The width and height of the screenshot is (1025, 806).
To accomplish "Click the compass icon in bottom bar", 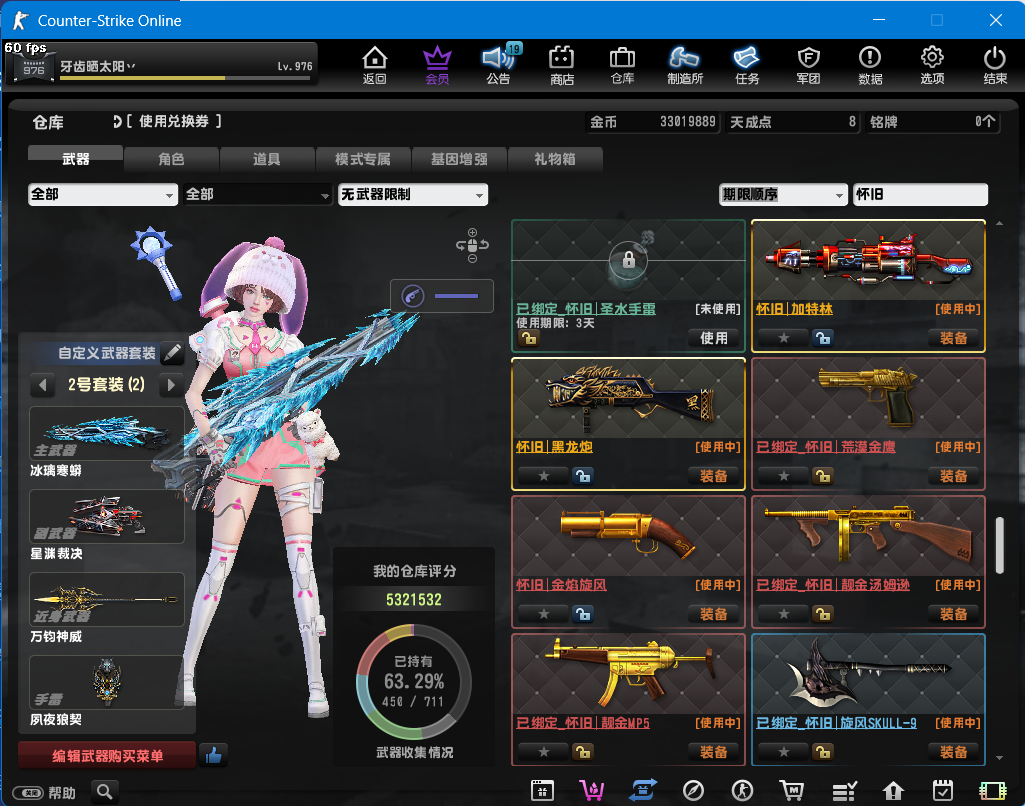I will pos(693,791).
